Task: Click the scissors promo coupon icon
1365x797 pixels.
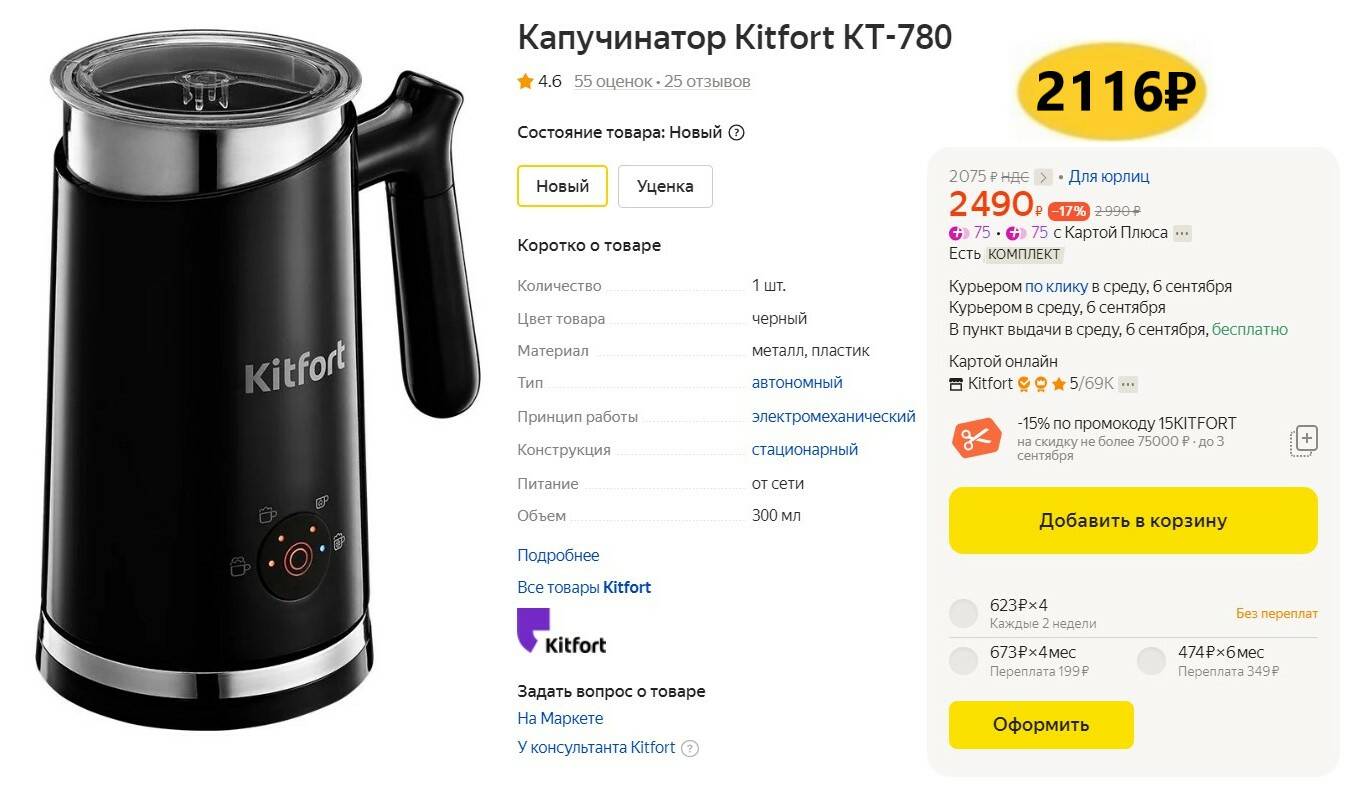Action: coord(976,439)
